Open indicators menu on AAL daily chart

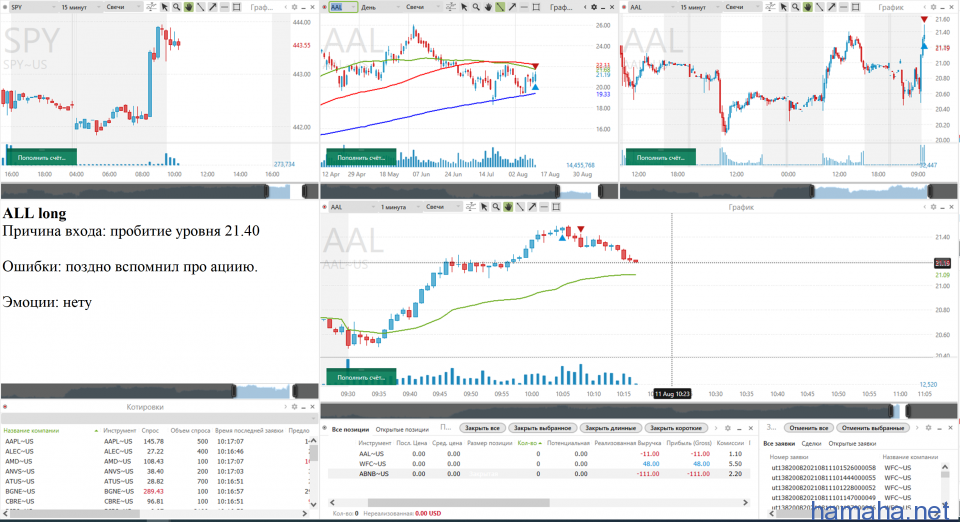click(x=451, y=7)
